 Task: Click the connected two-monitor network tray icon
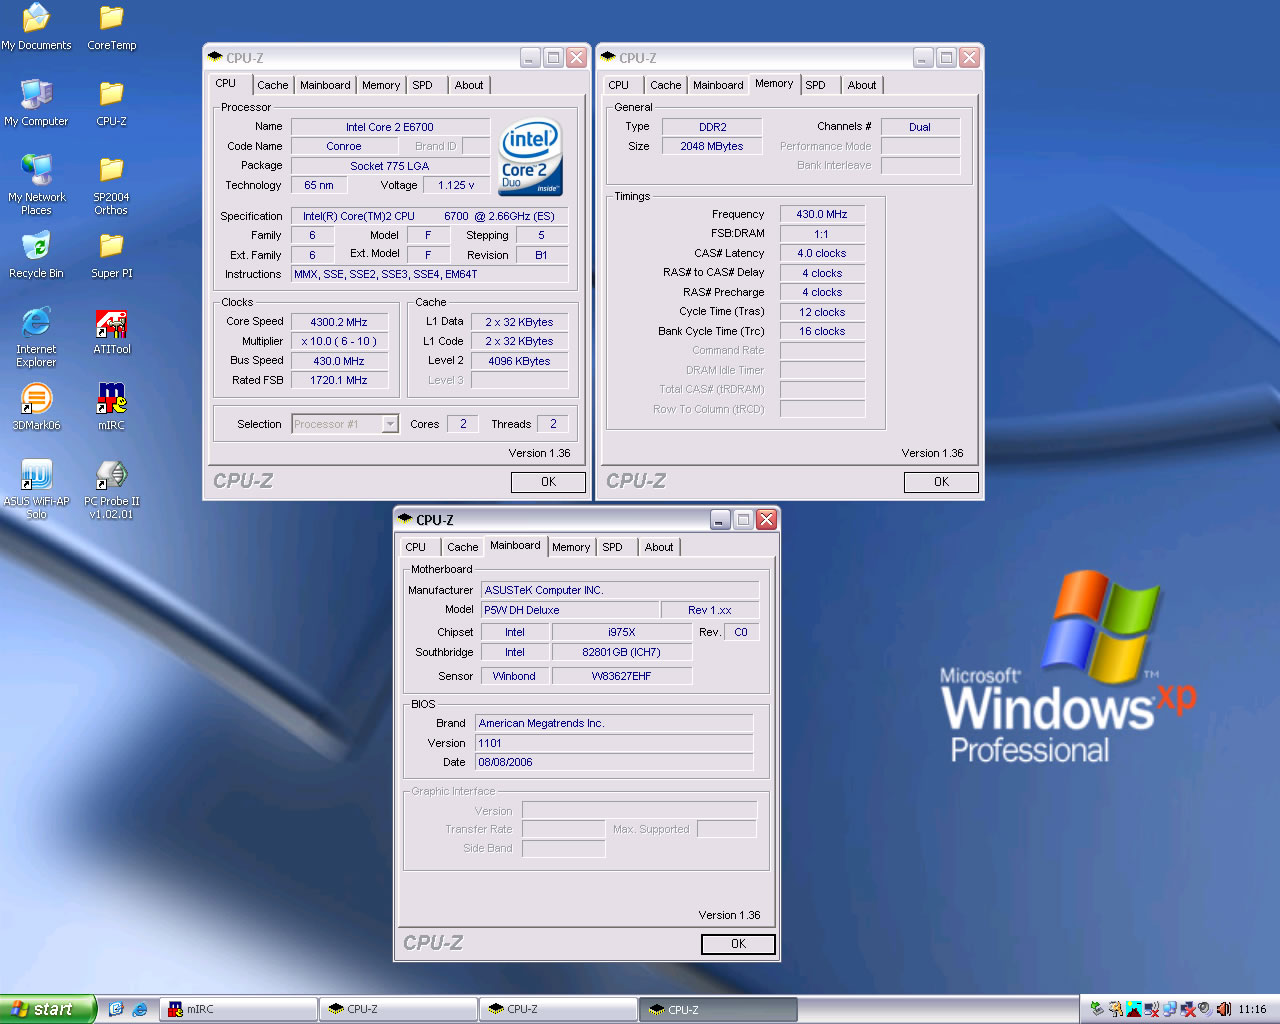point(1170,1009)
